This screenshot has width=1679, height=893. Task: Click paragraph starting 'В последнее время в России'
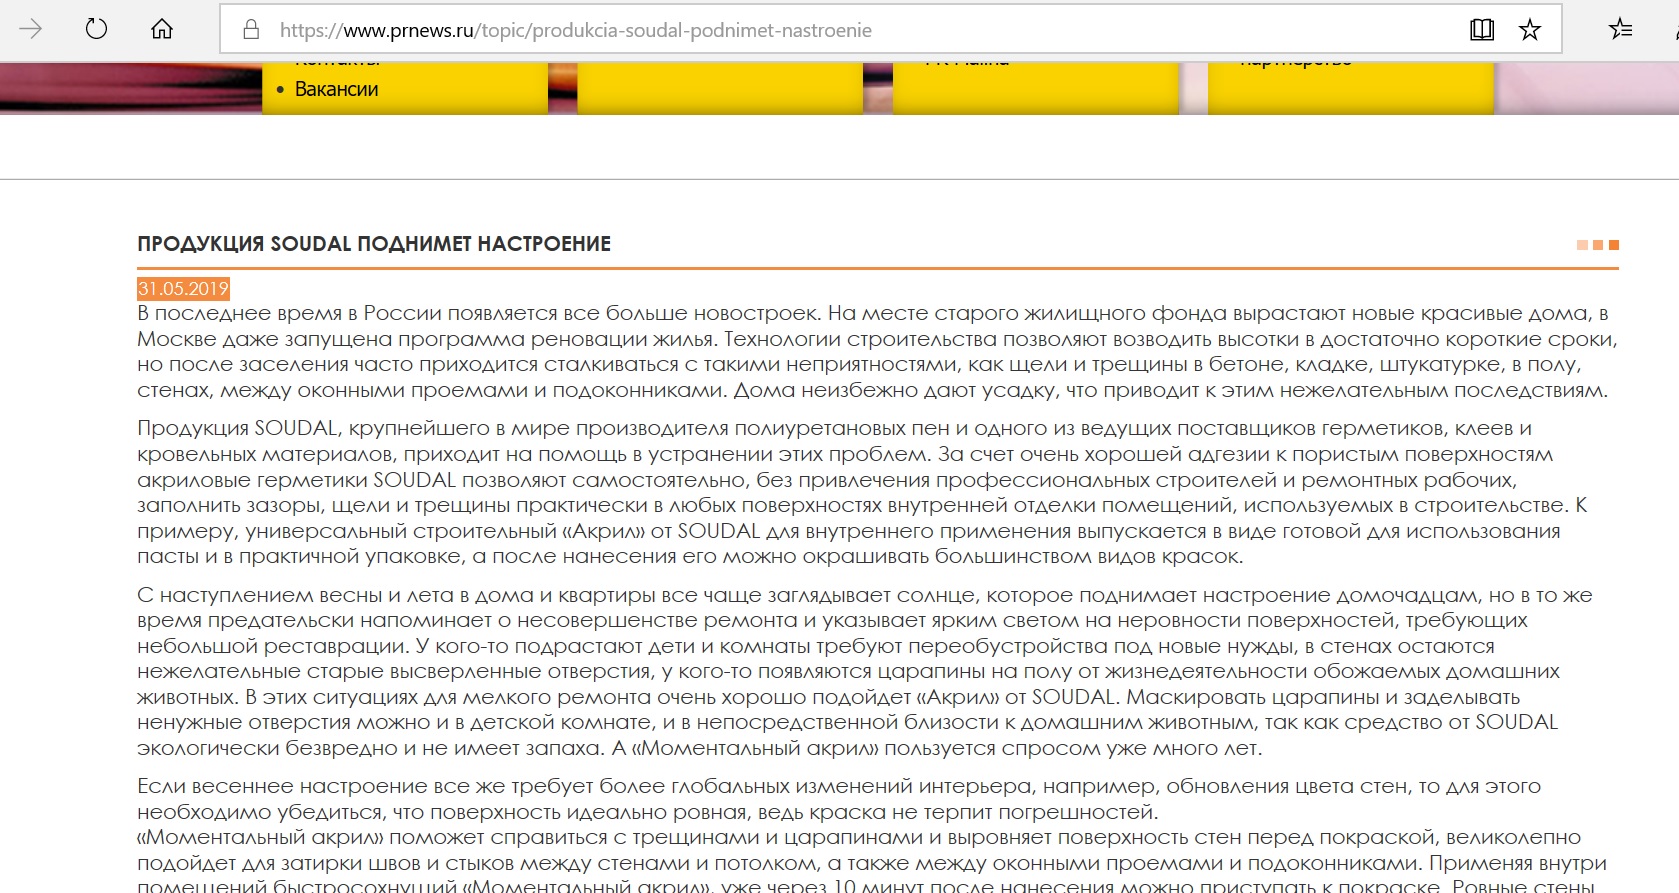877,352
